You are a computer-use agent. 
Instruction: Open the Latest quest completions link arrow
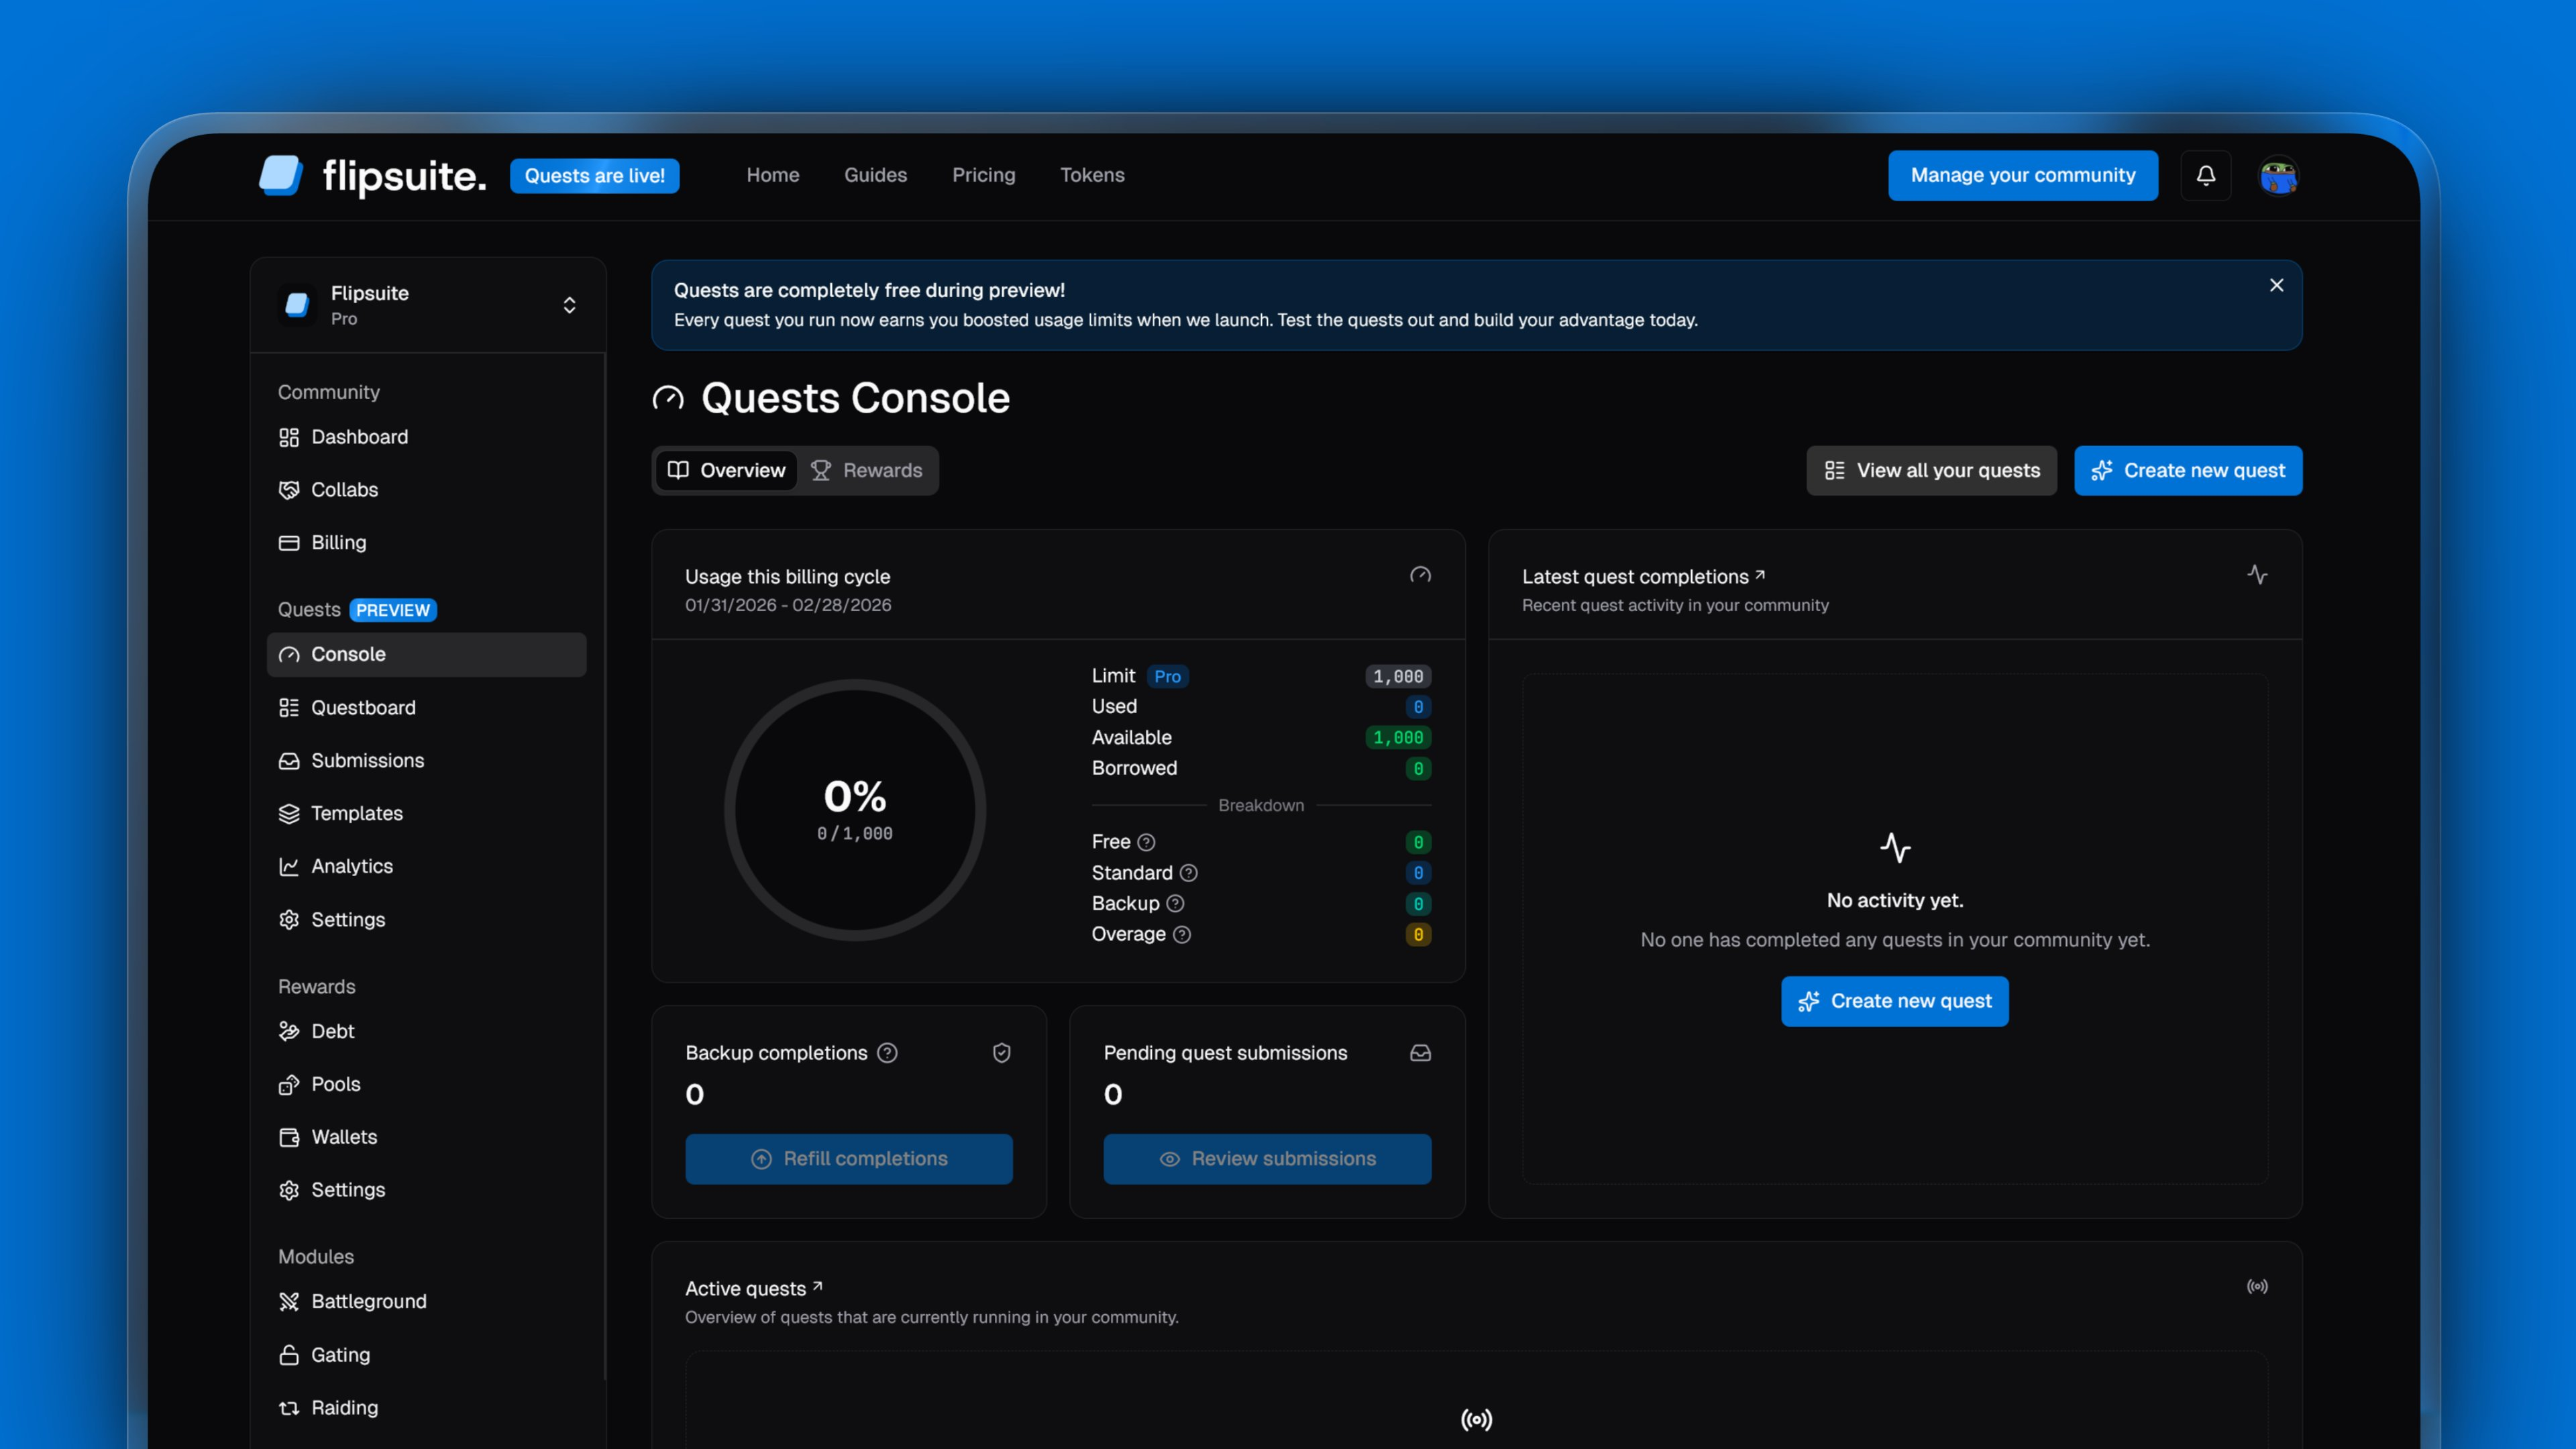pos(1759,575)
